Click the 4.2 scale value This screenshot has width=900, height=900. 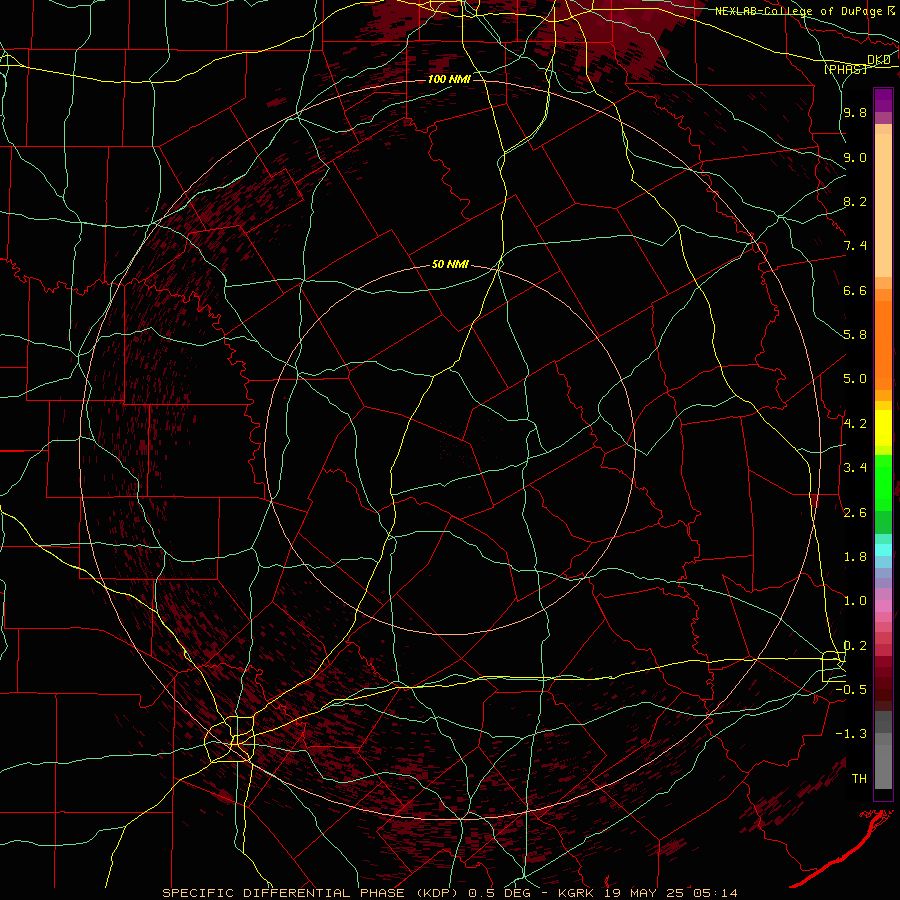click(855, 424)
